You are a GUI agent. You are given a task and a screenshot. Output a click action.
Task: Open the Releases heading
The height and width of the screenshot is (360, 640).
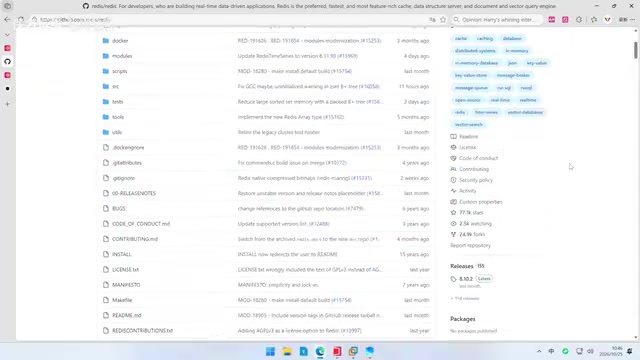point(462,266)
